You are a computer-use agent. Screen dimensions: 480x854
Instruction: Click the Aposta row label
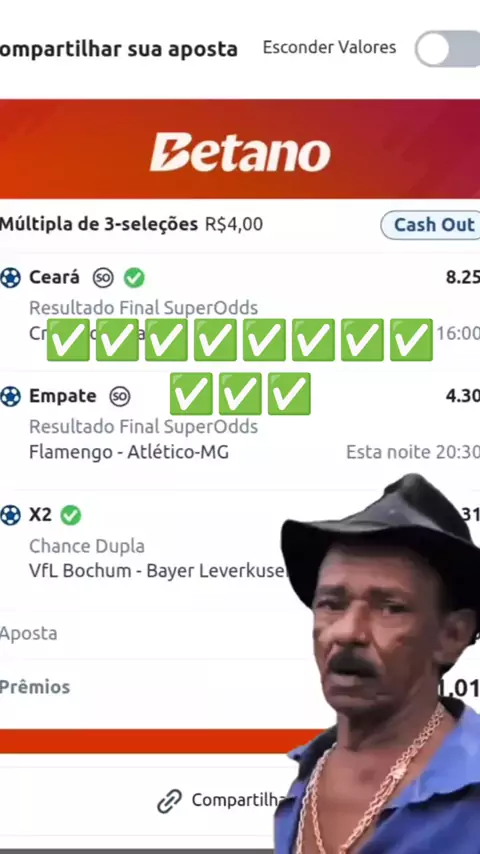[28, 633]
